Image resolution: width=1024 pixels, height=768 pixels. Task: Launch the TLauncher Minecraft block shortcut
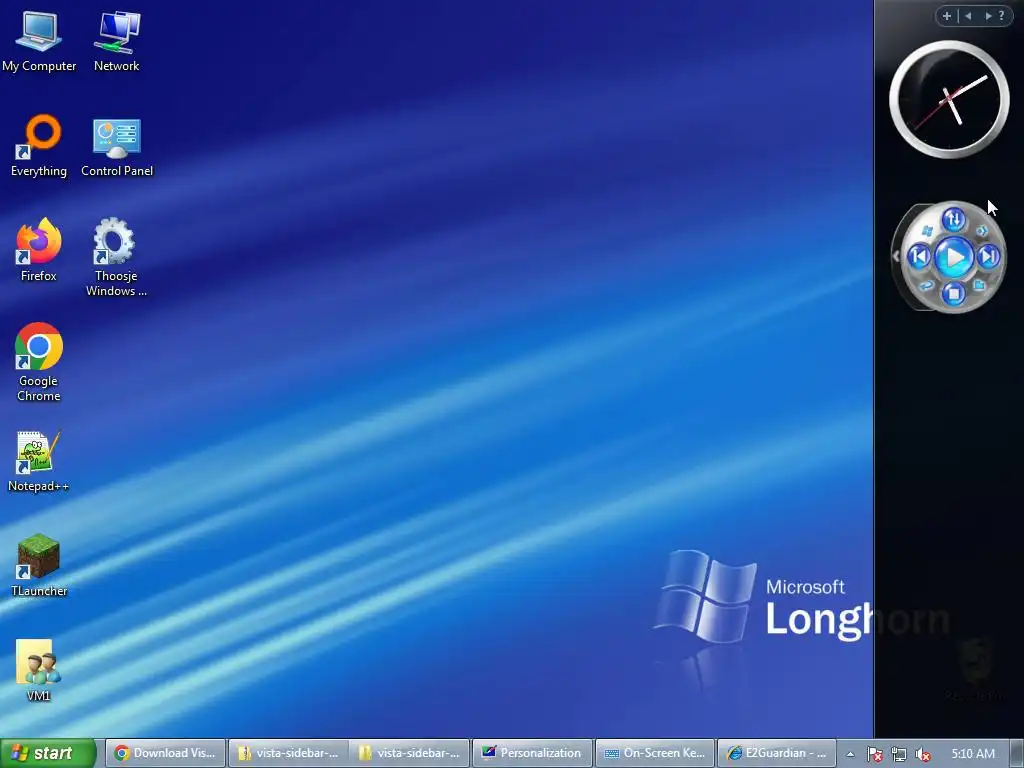click(x=39, y=566)
